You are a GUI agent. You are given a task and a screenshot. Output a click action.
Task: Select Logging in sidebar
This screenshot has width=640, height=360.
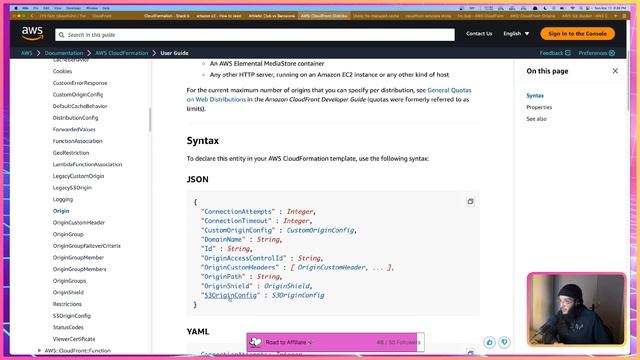[x=63, y=200]
